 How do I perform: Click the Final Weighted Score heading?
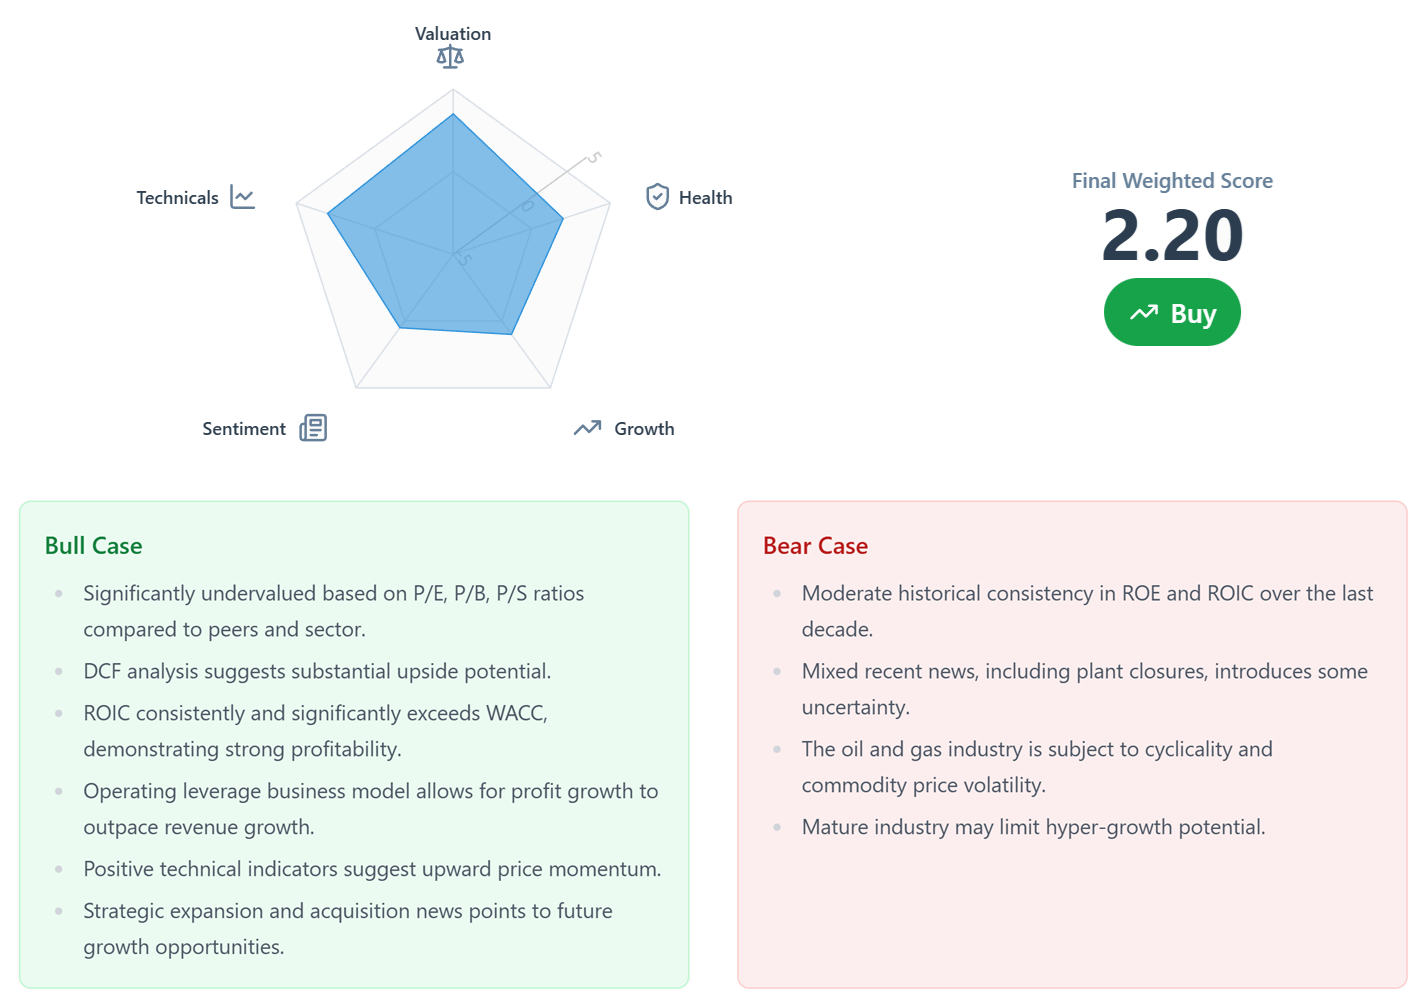coord(1172,181)
